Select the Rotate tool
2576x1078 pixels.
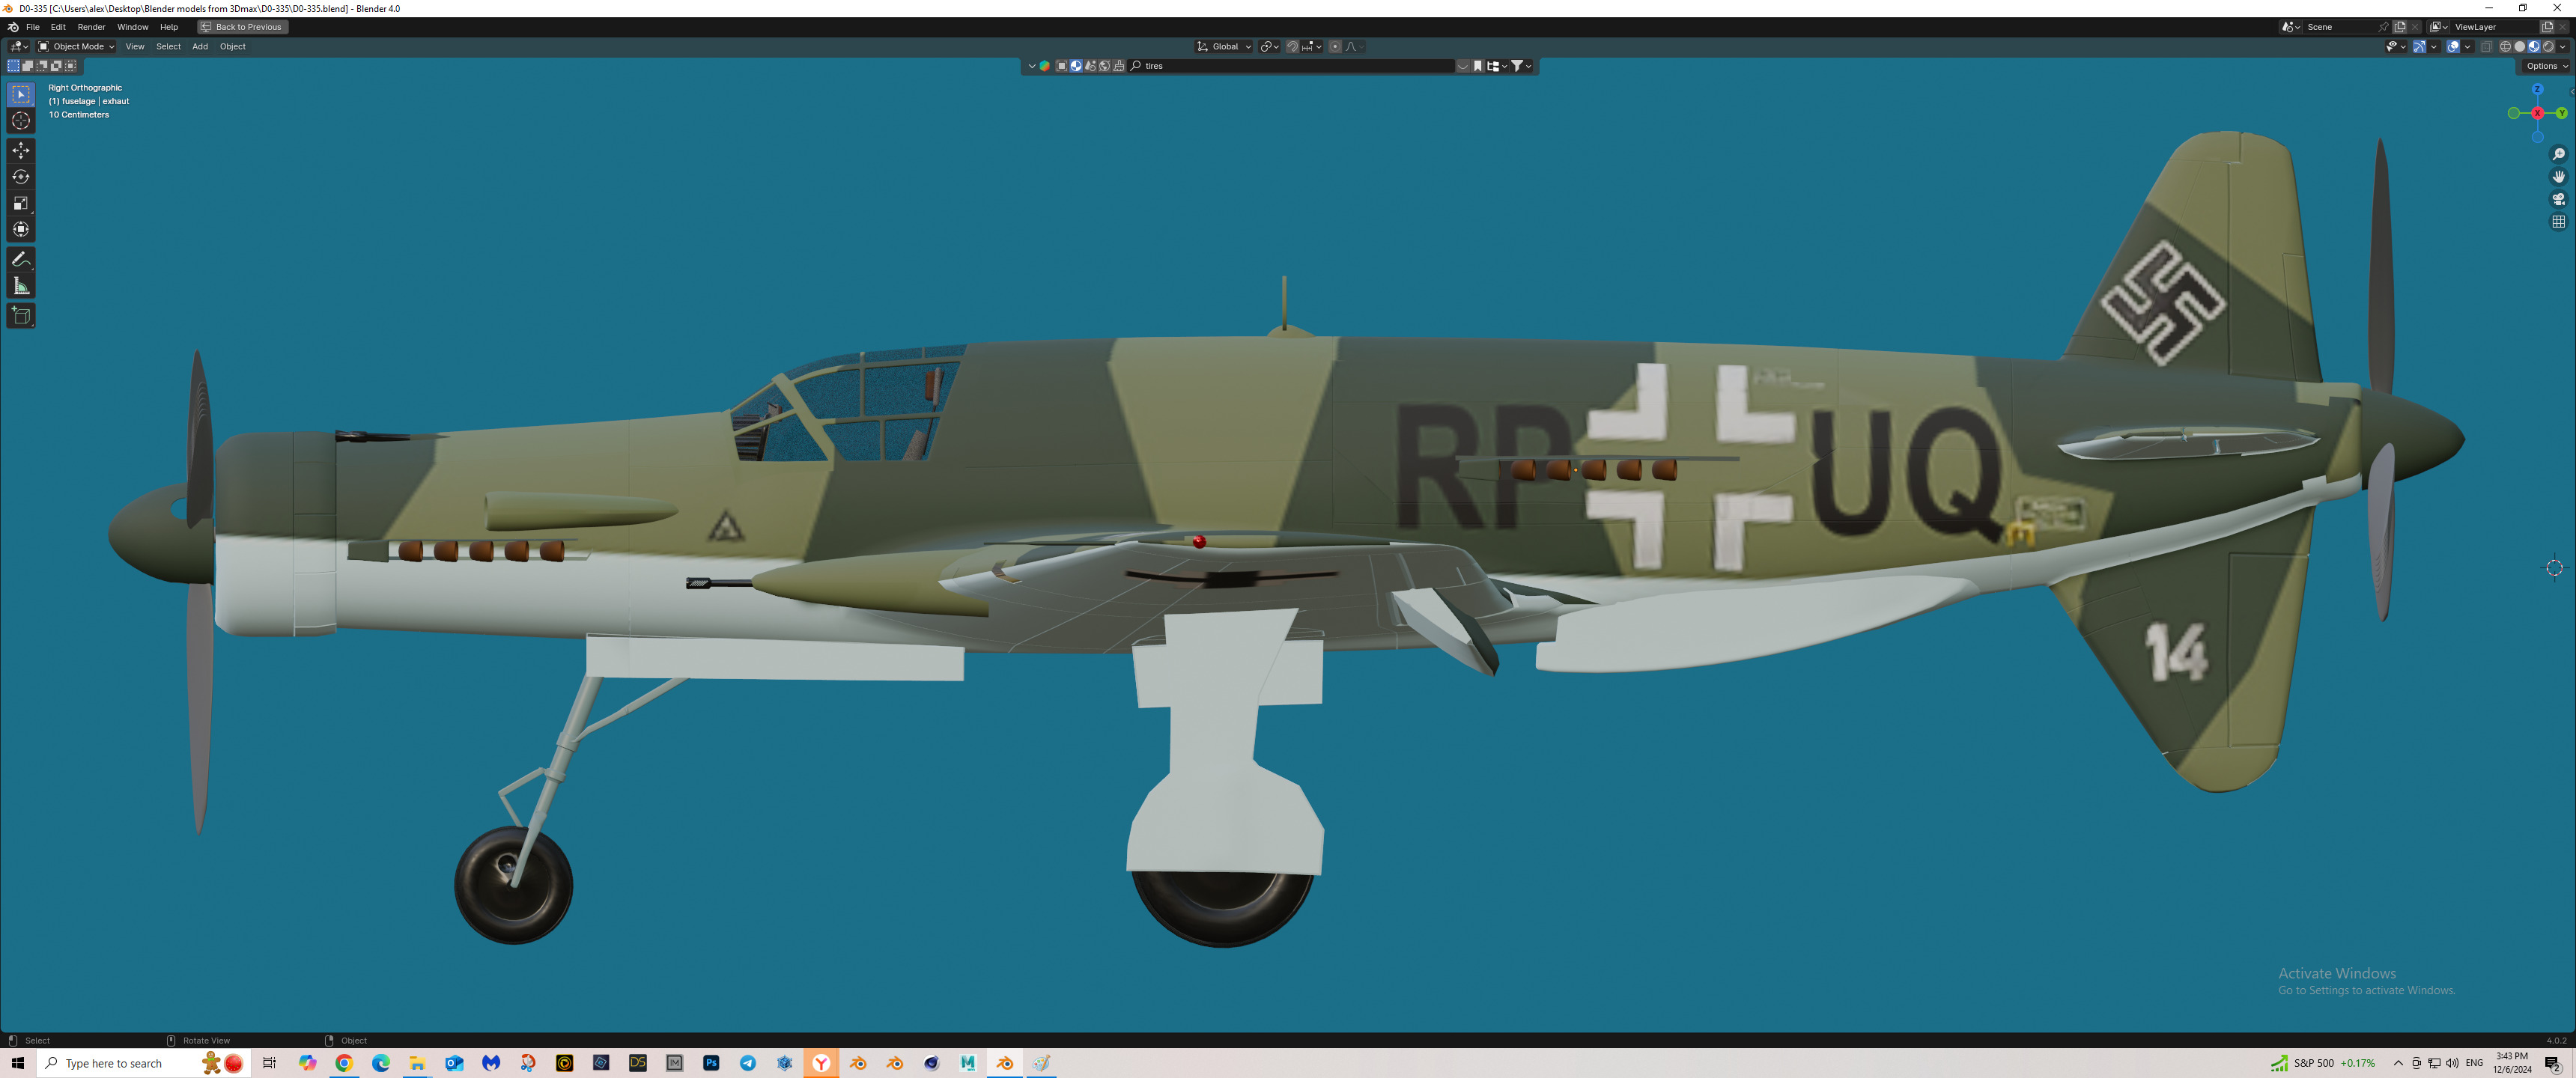21,177
